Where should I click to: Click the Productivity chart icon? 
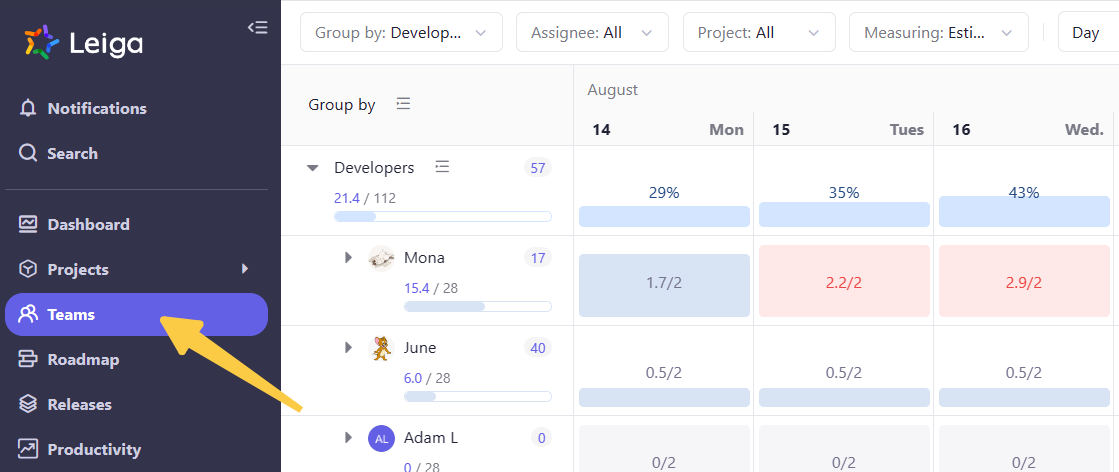point(28,449)
